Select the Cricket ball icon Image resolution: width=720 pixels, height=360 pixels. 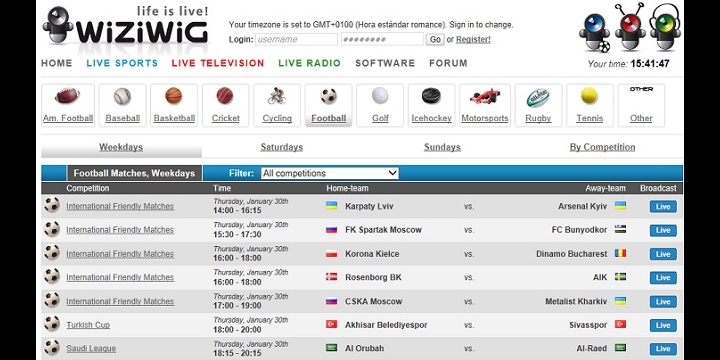[225, 96]
